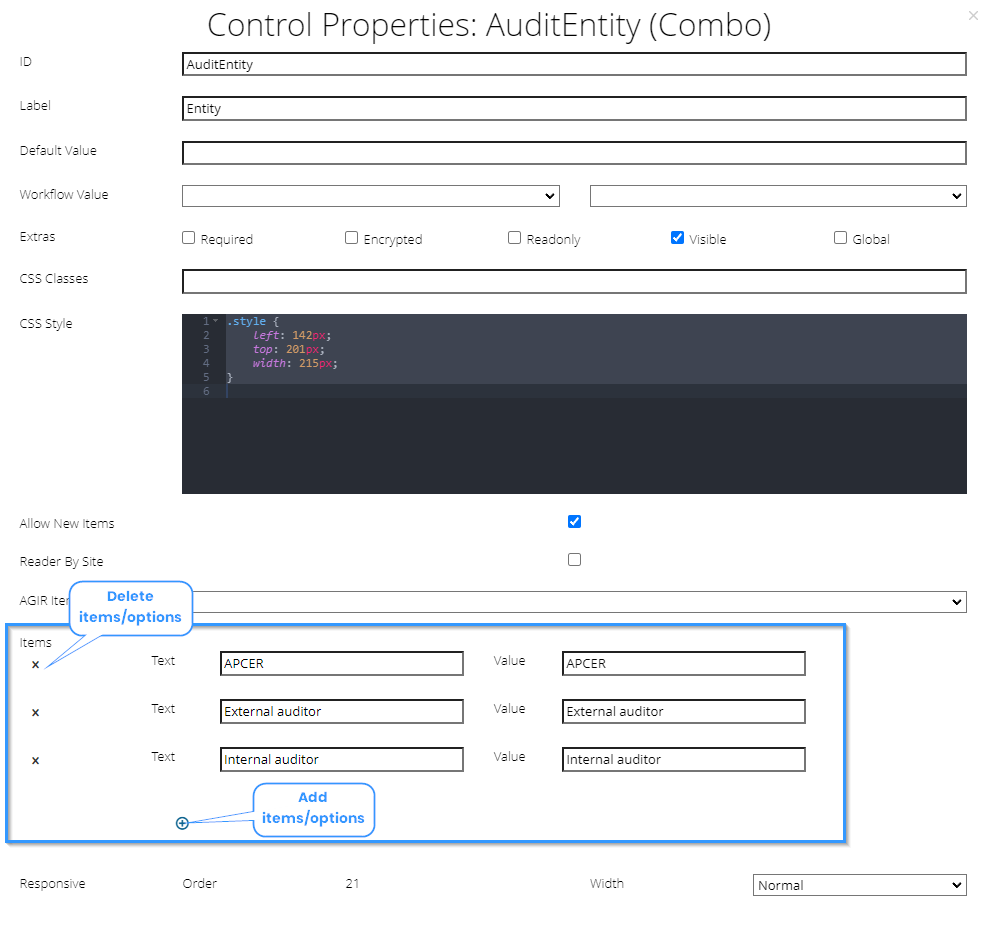The width and height of the screenshot is (989, 939).
Task: Open the first Workflow Value dropdown
Action: [x=371, y=196]
